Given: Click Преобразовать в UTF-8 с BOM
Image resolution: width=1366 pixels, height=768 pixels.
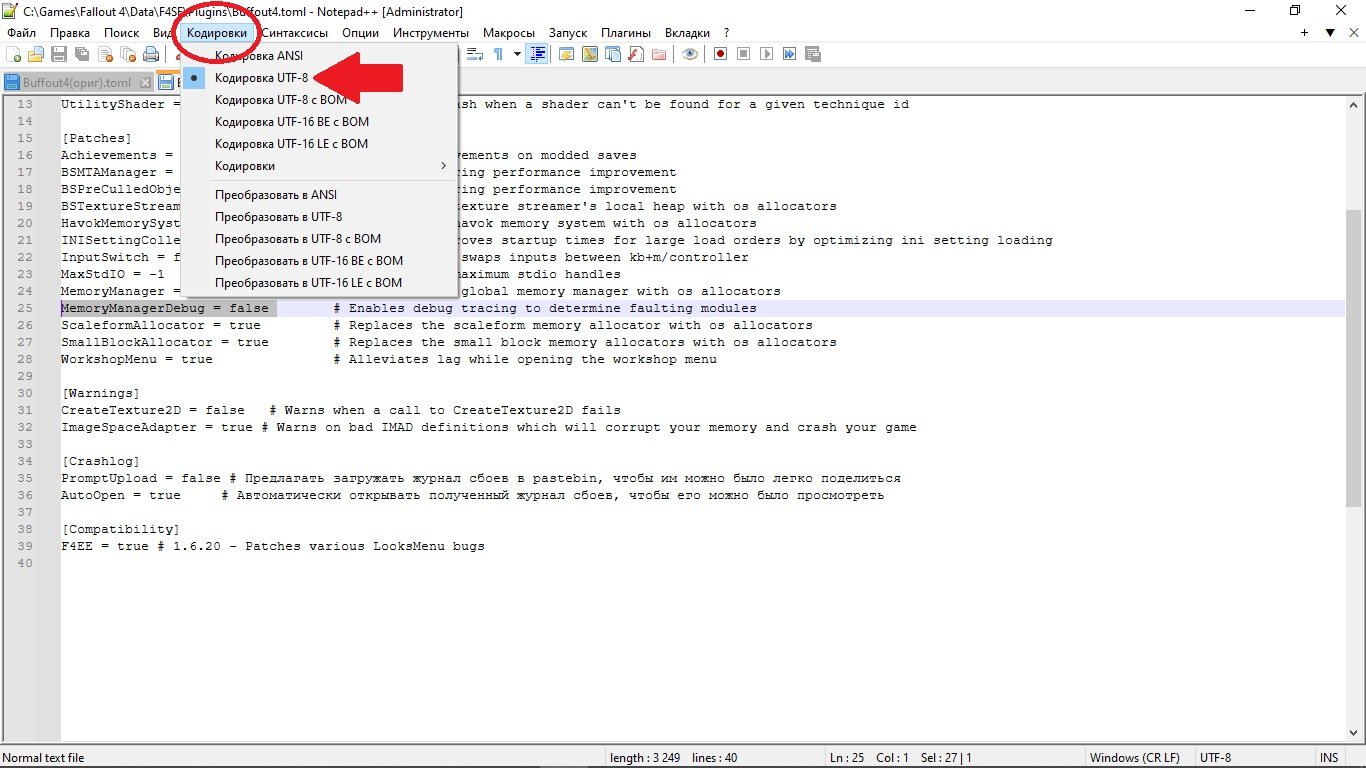Looking at the screenshot, I should coord(297,239).
